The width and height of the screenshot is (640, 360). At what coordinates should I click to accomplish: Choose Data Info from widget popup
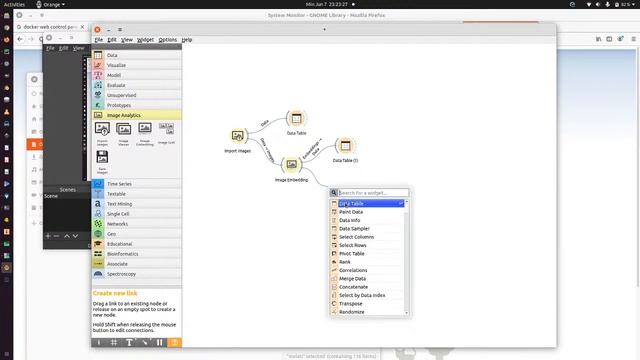[x=367, y=220]
